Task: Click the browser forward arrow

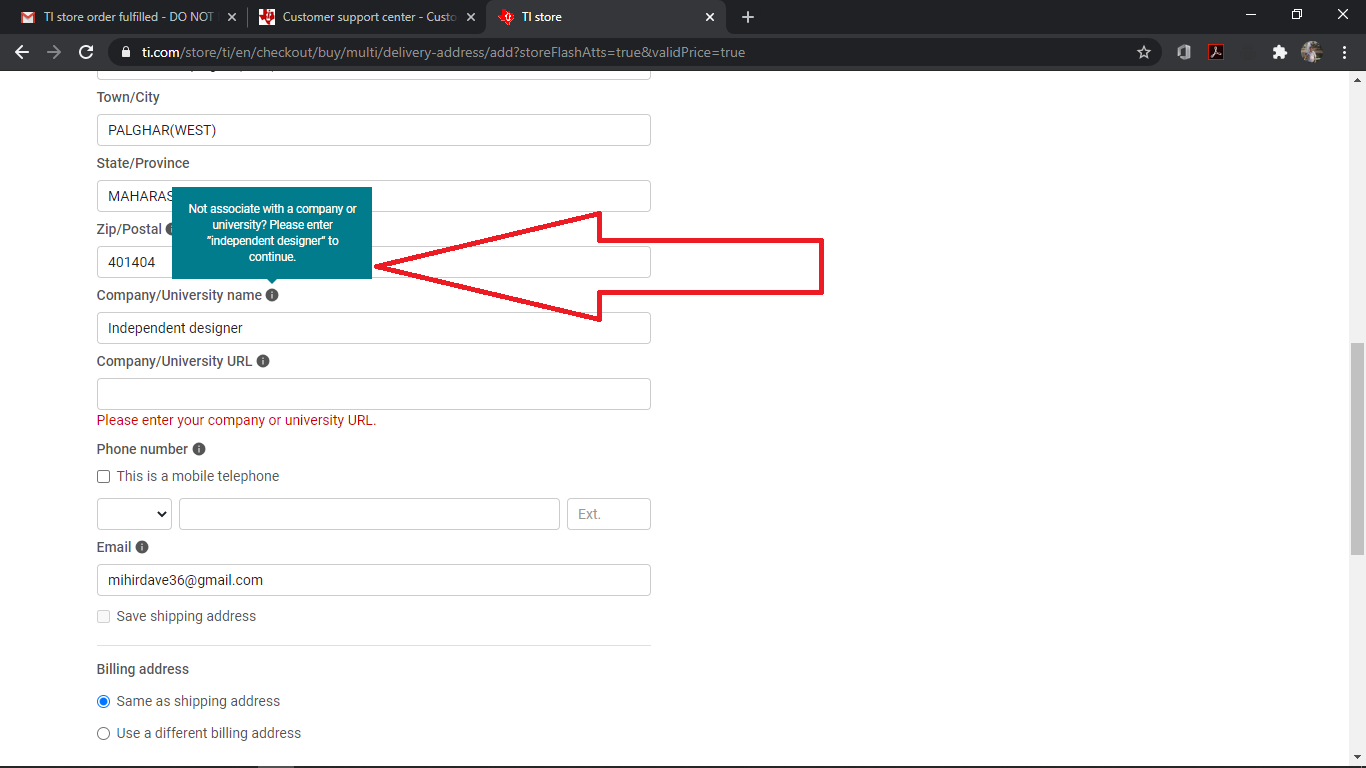Action: tap(54, 52)
